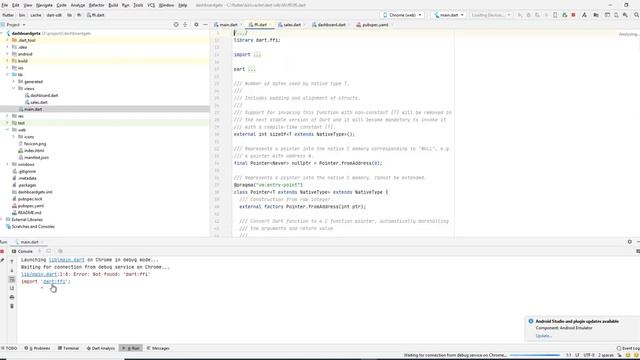
Task: Click the locate current file target icon
Action: pyautogui.click(x=176, y=24)
